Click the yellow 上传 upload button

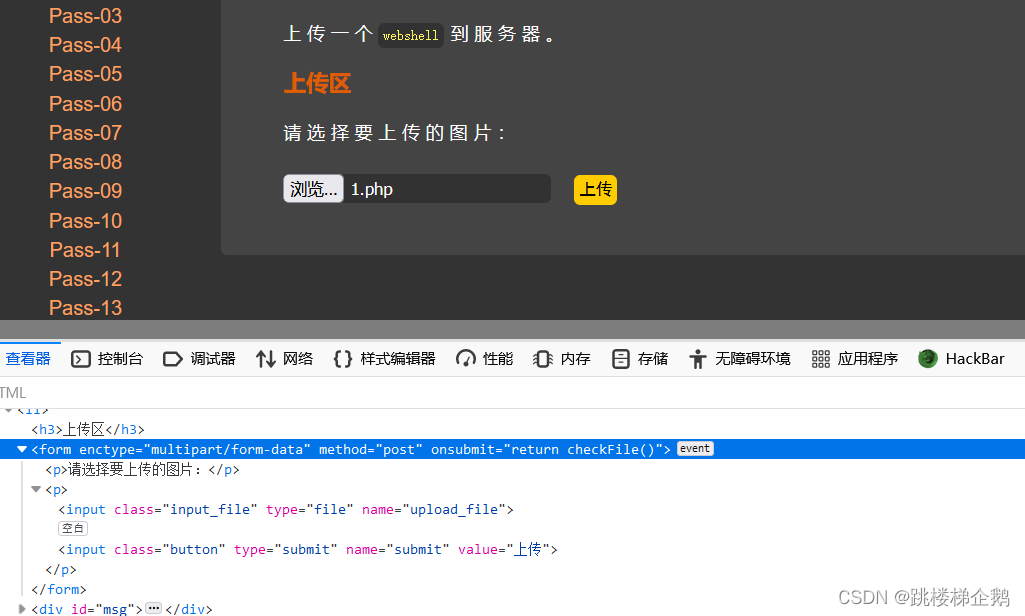[595, 189]
